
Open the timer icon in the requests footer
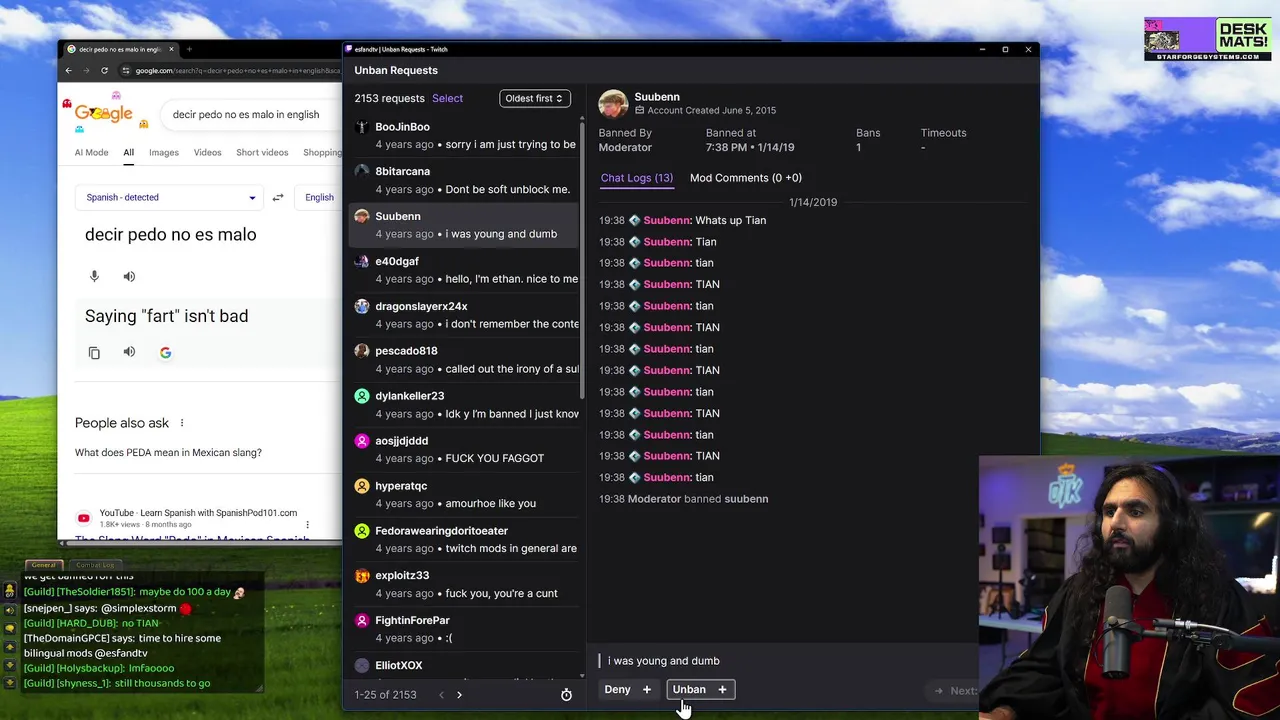pyautogui.click(x=566, y=695)
